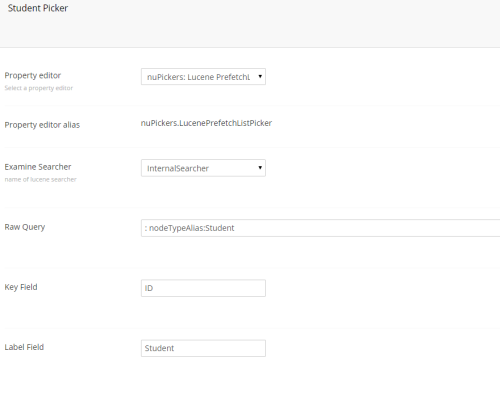500x405 pixels.
Task: Click the Raw Query label
Action: pos(25,227)
